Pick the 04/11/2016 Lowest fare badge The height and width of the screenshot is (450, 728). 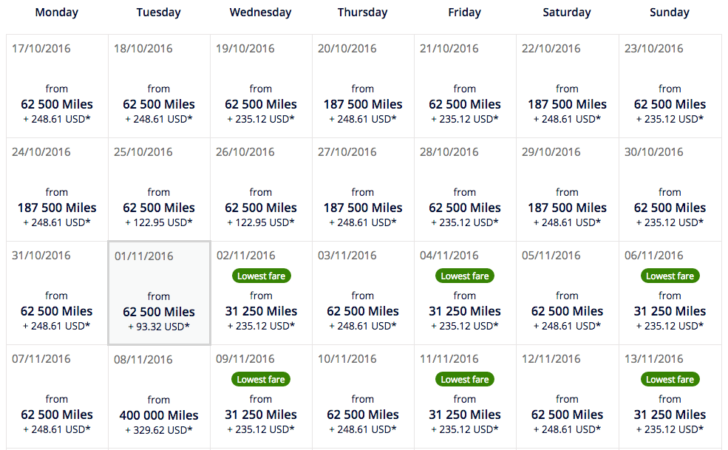(465, 276)
